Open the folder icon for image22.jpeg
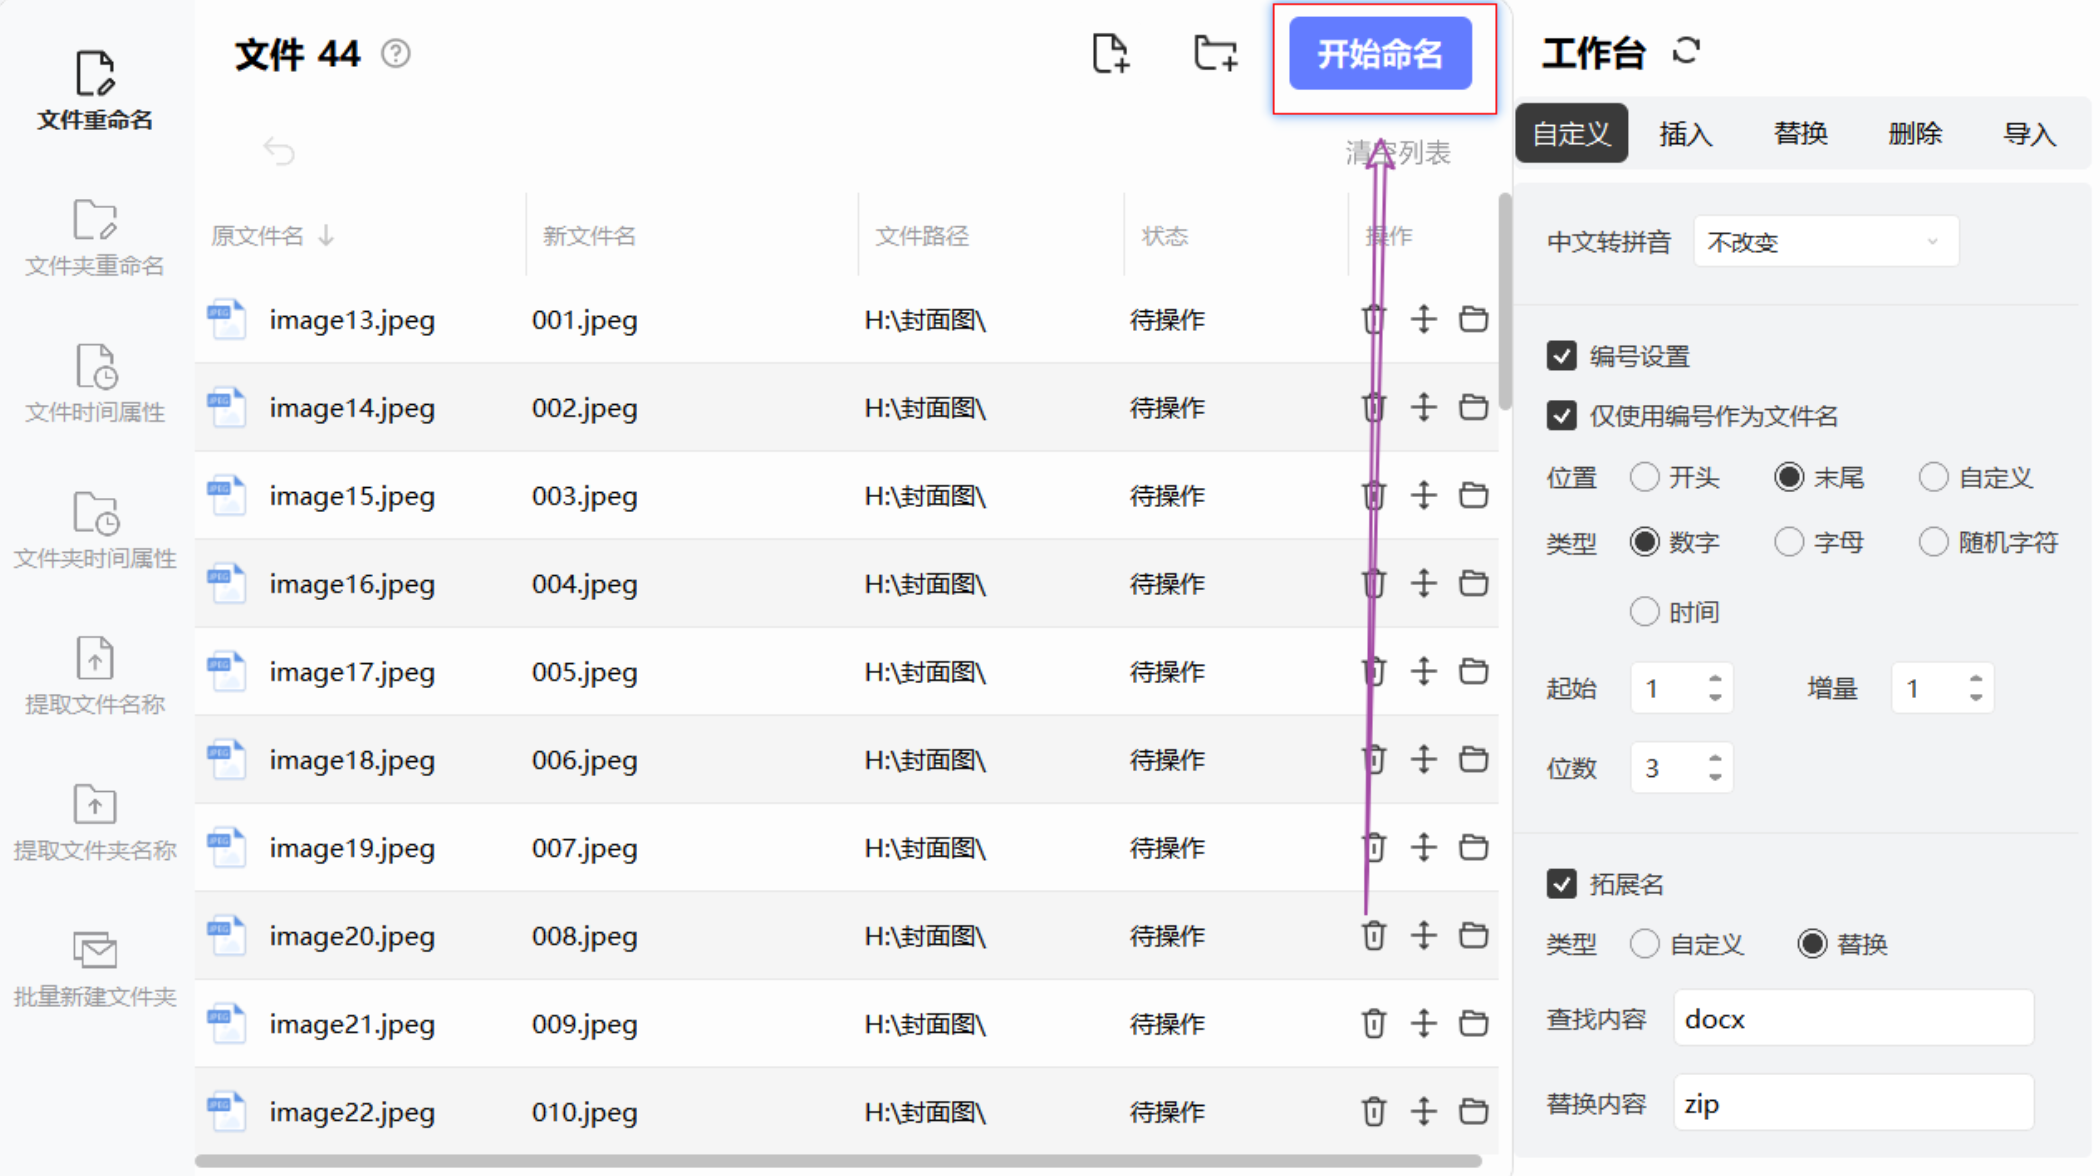2100x1176 pixels. coord(1473,1111)
